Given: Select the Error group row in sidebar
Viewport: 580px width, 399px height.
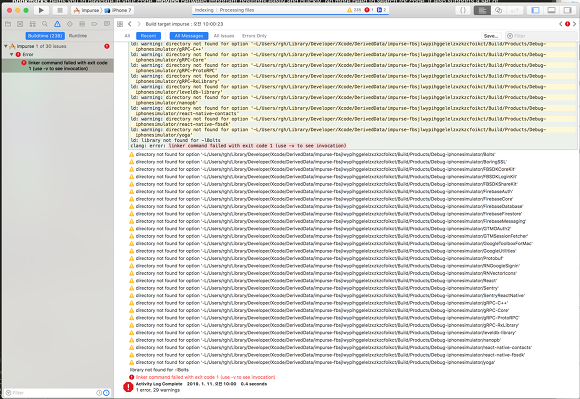Looking at the screenshot, I should [x=58, y=54].
